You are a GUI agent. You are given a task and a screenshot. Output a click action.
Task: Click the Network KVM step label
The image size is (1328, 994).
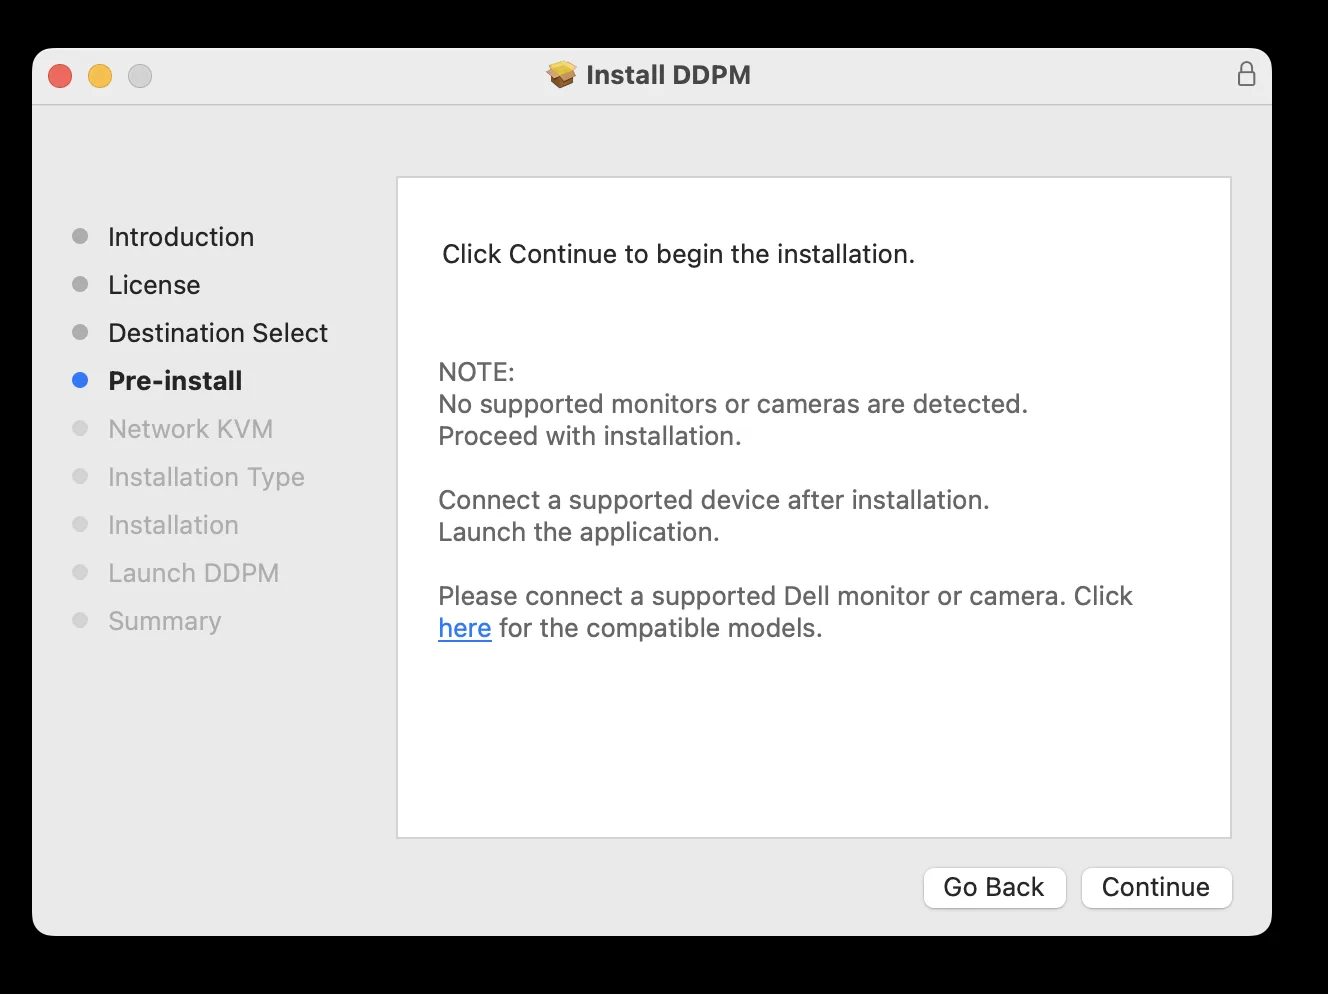pyautogui.click(x=190, y=429)
